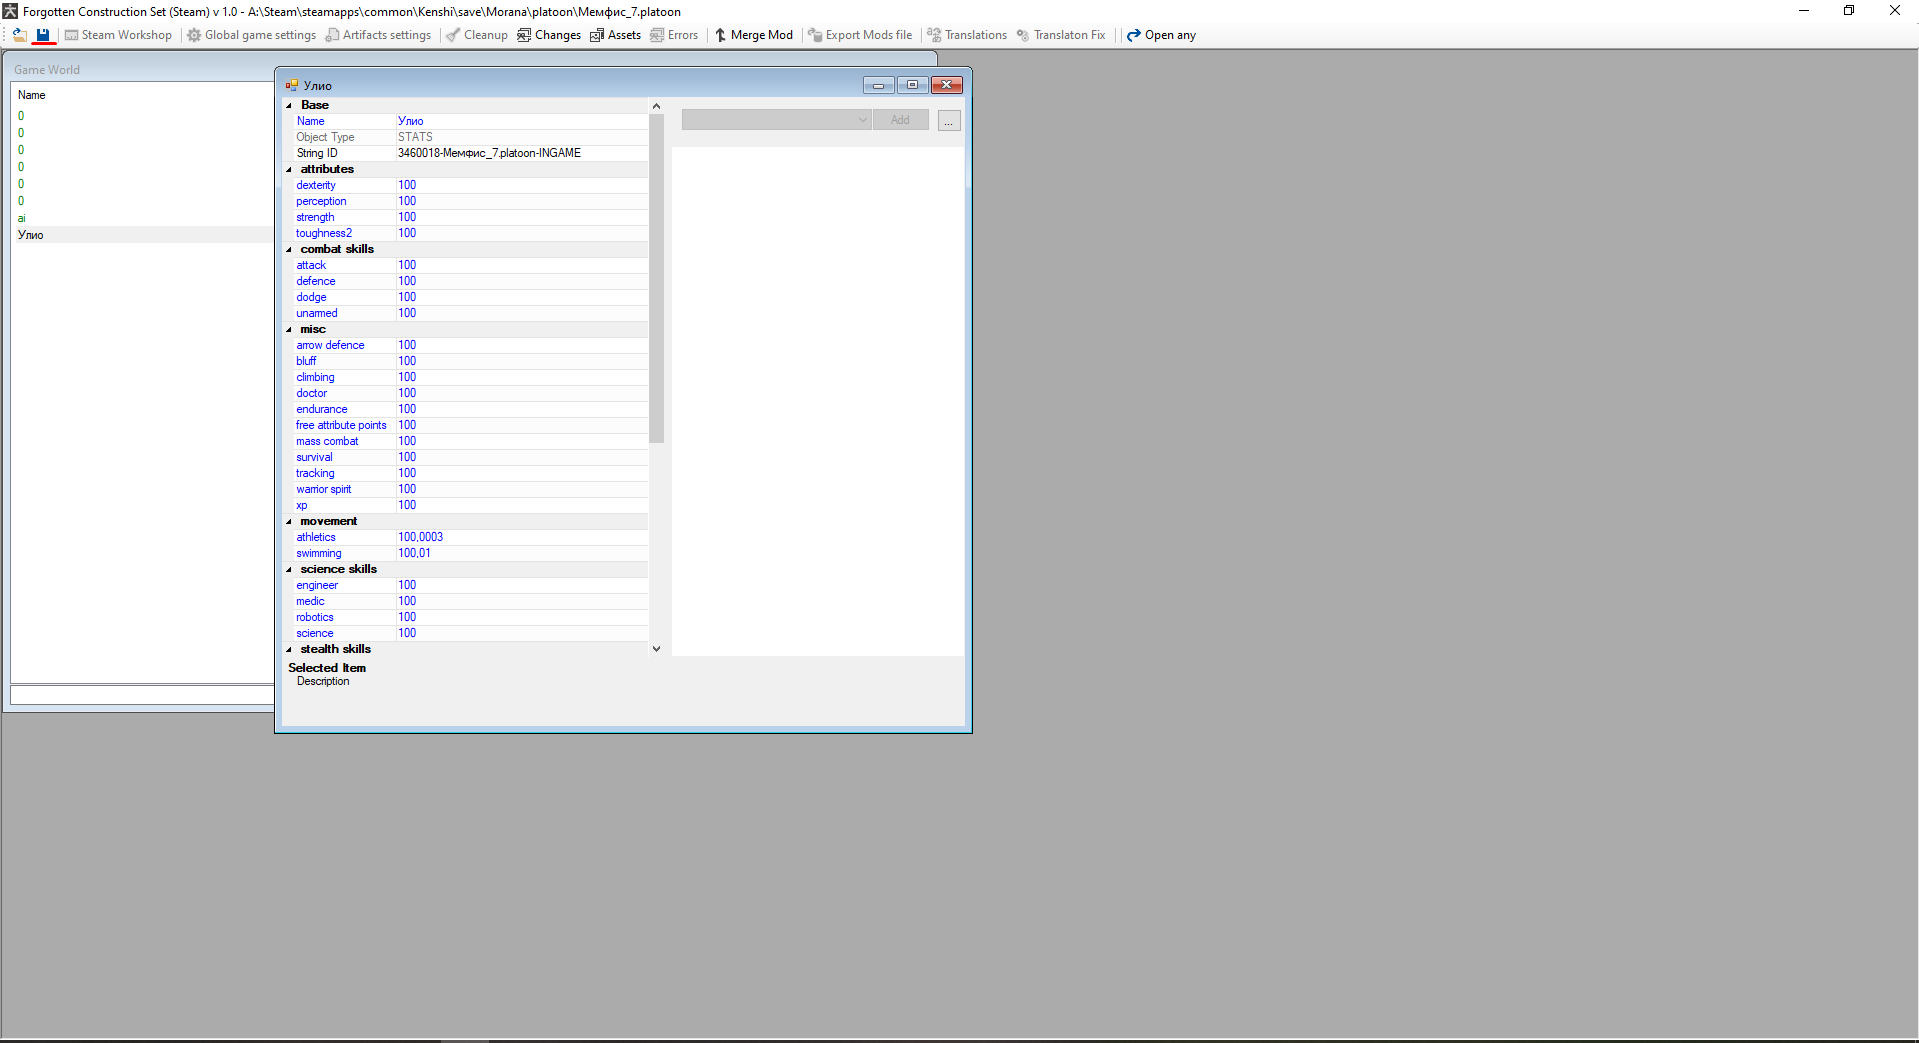Run the Cleanup tool
The width and height of the screenshot is (1919, 1043).
(x=477, y=35)
